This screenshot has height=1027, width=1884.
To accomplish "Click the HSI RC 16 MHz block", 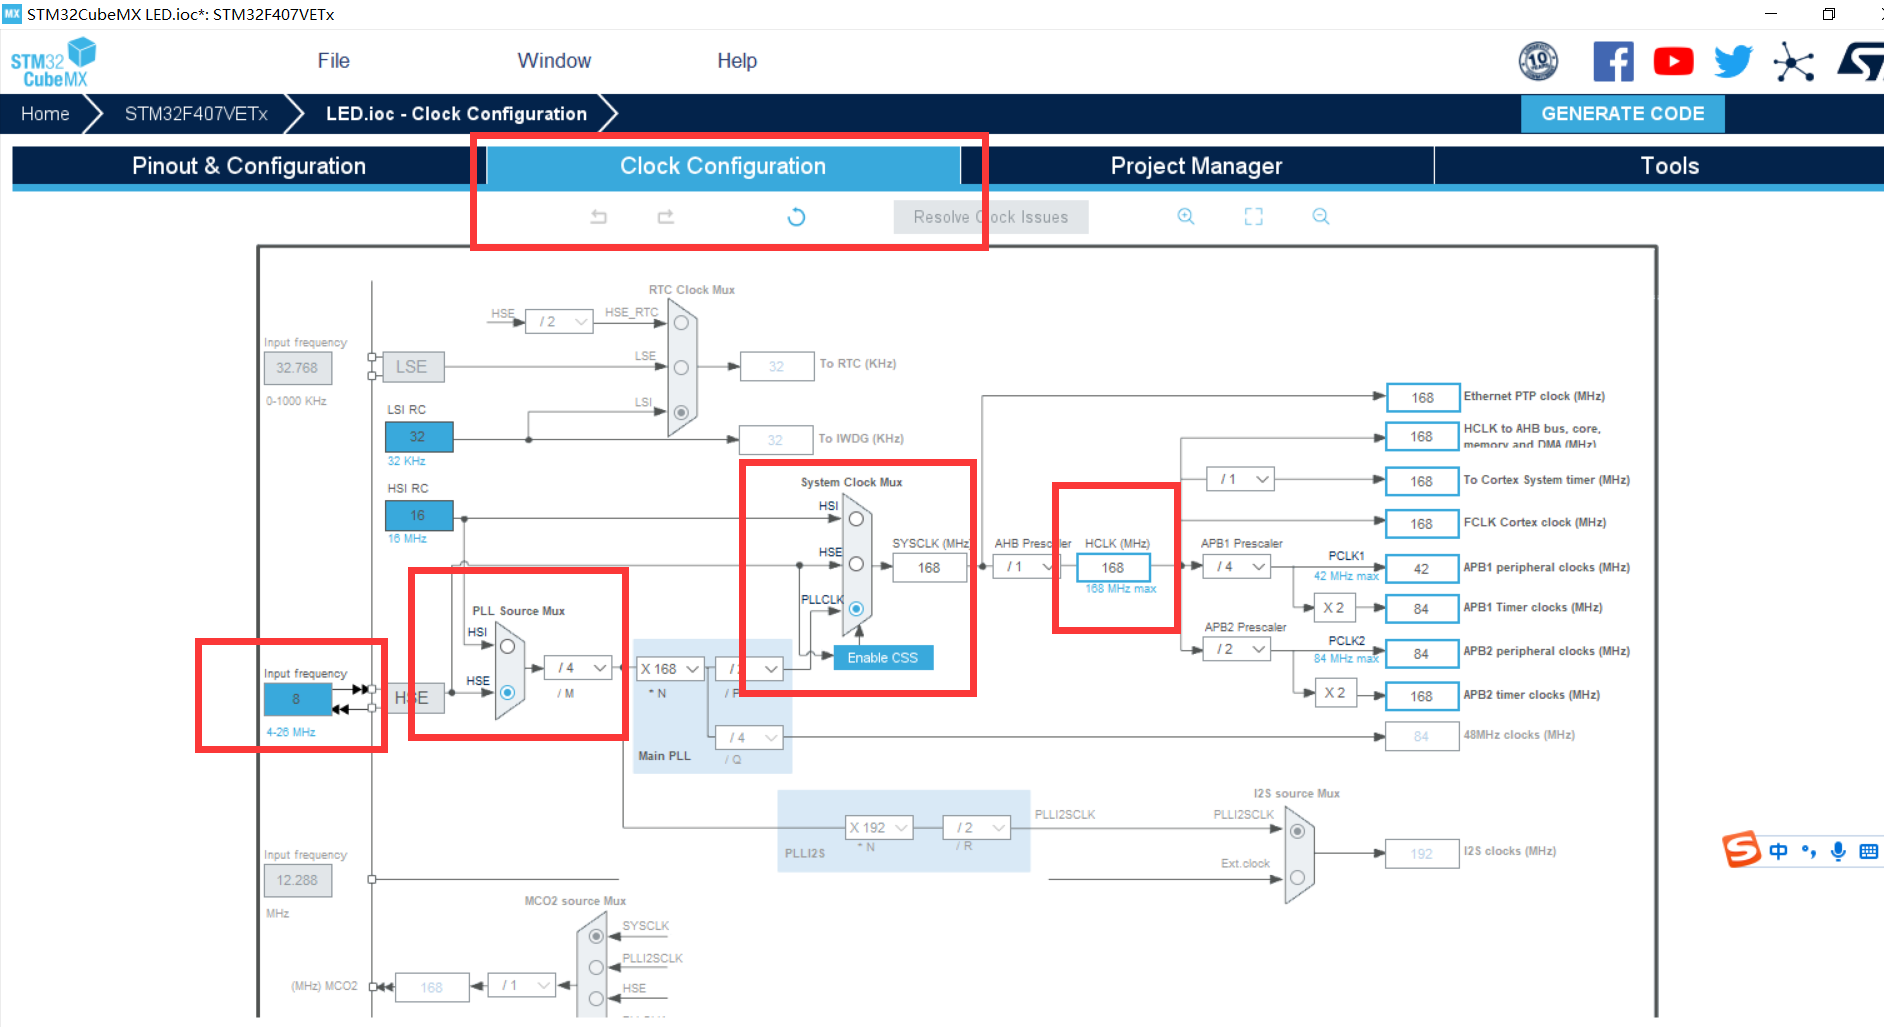I will 419,515.
